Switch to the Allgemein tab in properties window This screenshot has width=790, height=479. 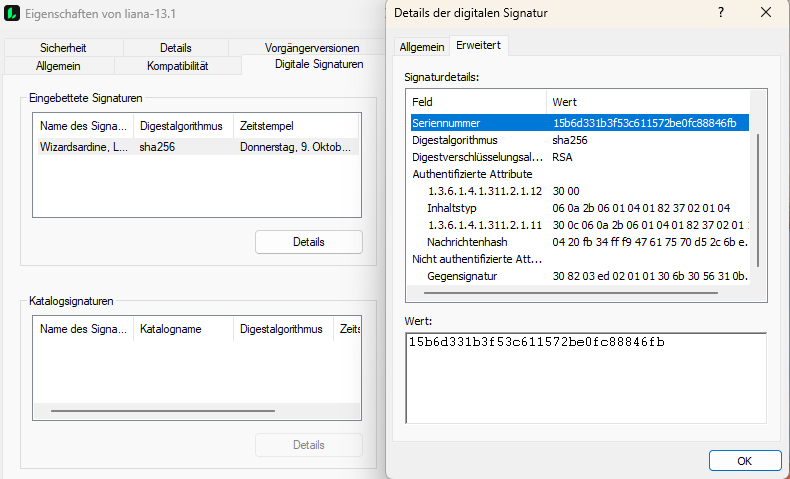click(58, 66)
